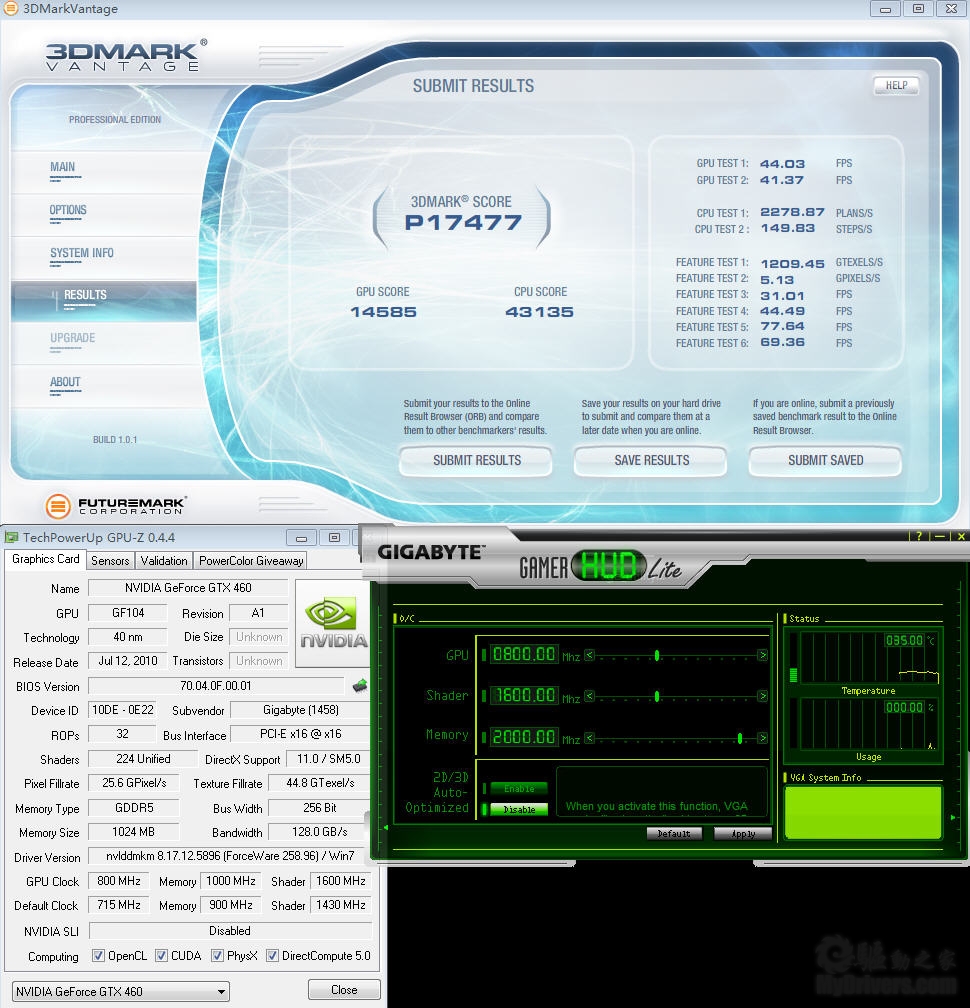The height and width of the screenshot is (1008, 970).
Task: Click the Close button in GPU-Z
Action: click(344, 990)
